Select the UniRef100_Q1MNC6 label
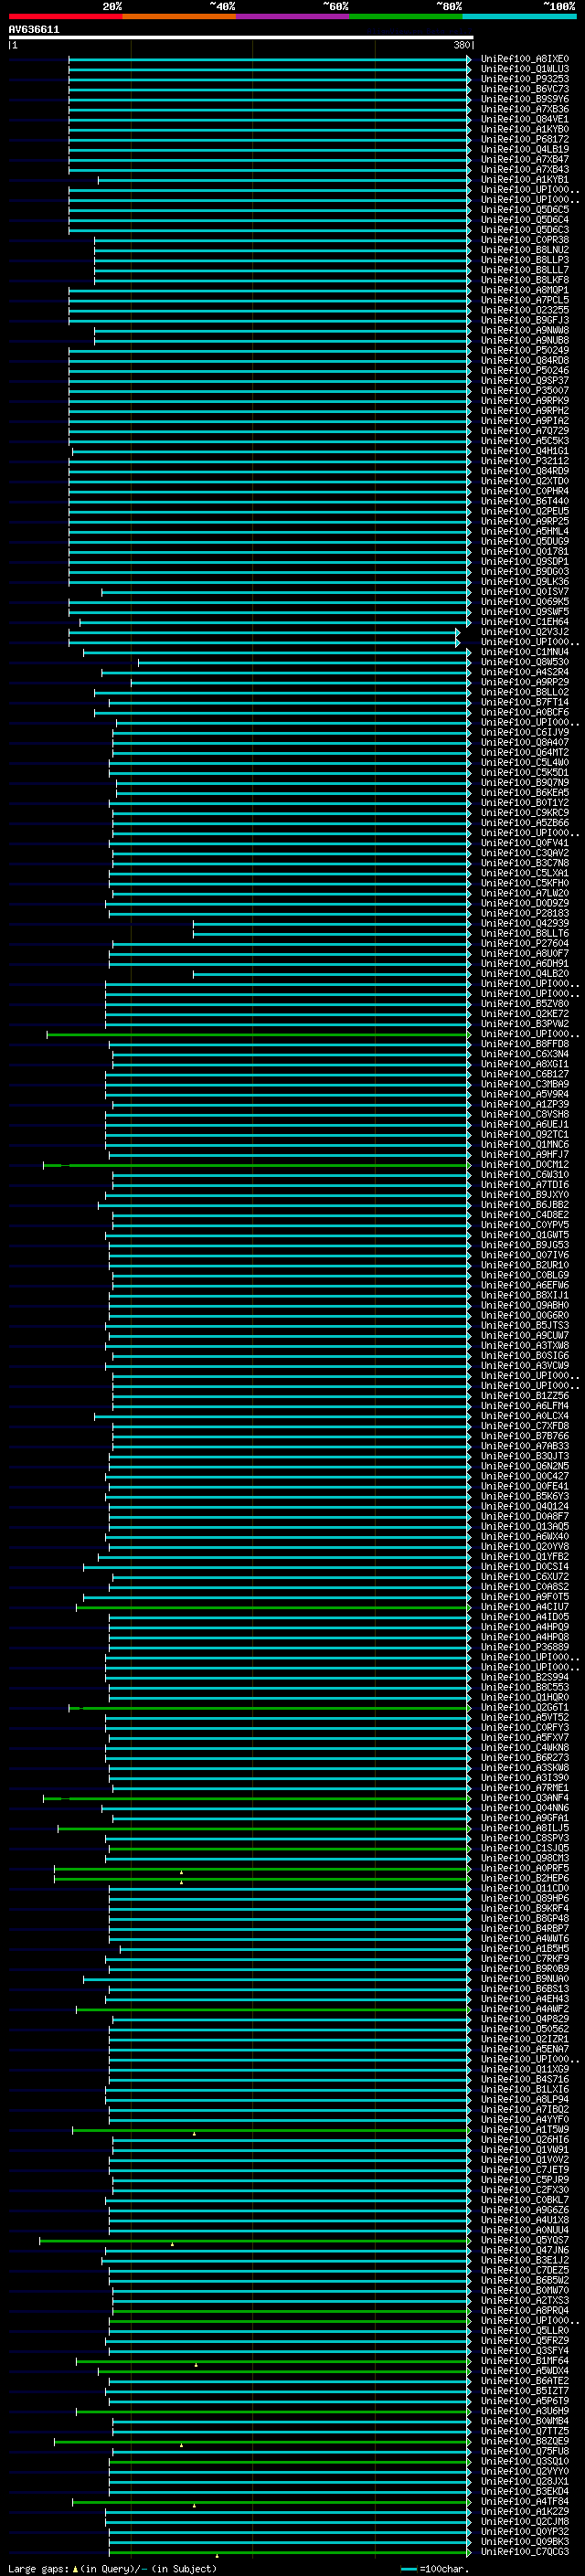 pyautogui.click(x=524, y=1144)
